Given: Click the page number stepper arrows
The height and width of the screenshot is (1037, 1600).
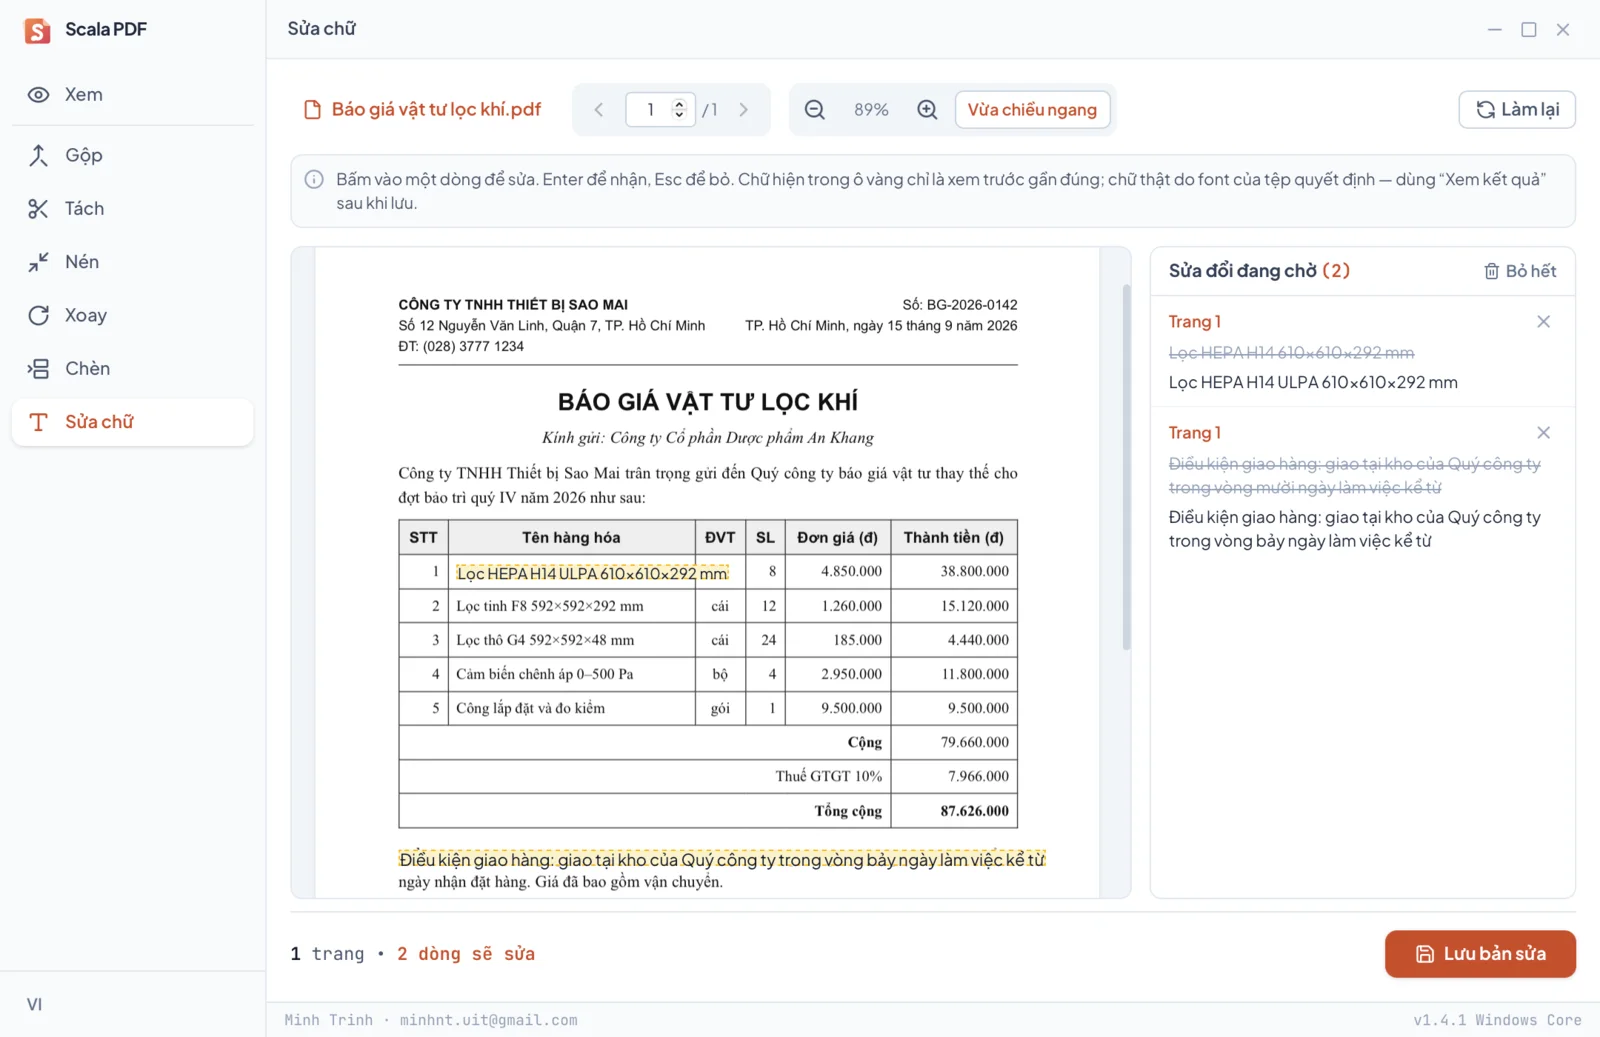Looking at the screenshot, I should pos(679,110).
